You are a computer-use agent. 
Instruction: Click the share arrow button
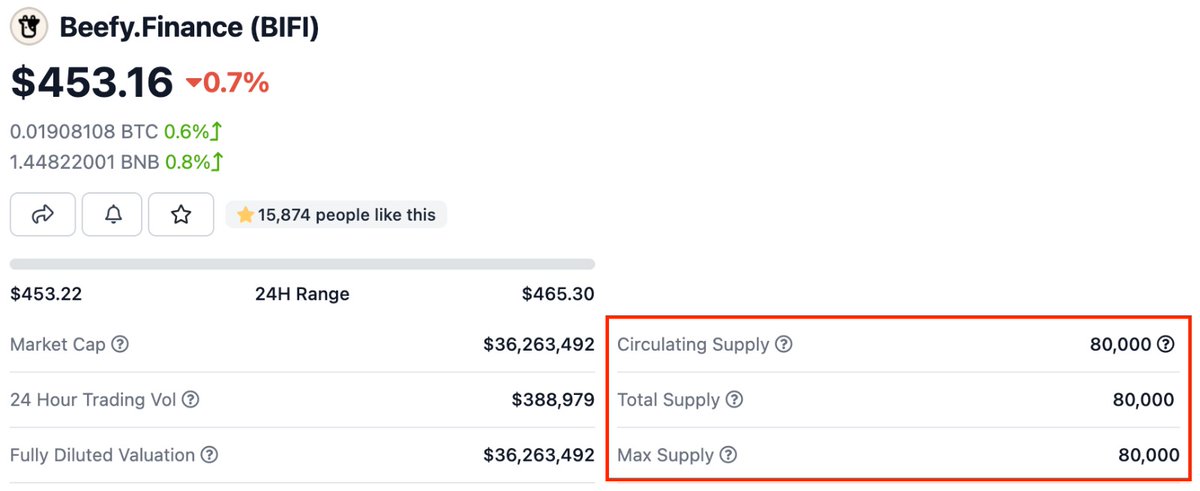pyautogui.click(x=43, y=214)
